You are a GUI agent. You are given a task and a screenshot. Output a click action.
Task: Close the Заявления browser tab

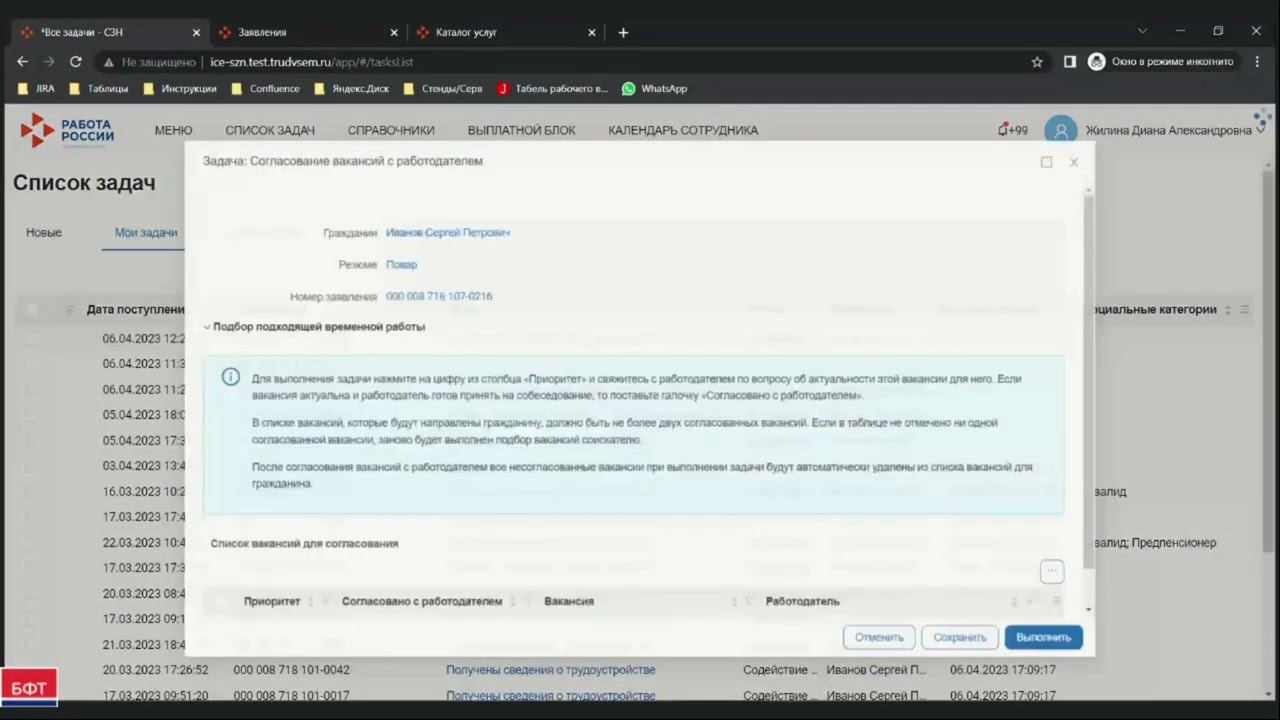(394, 32)
